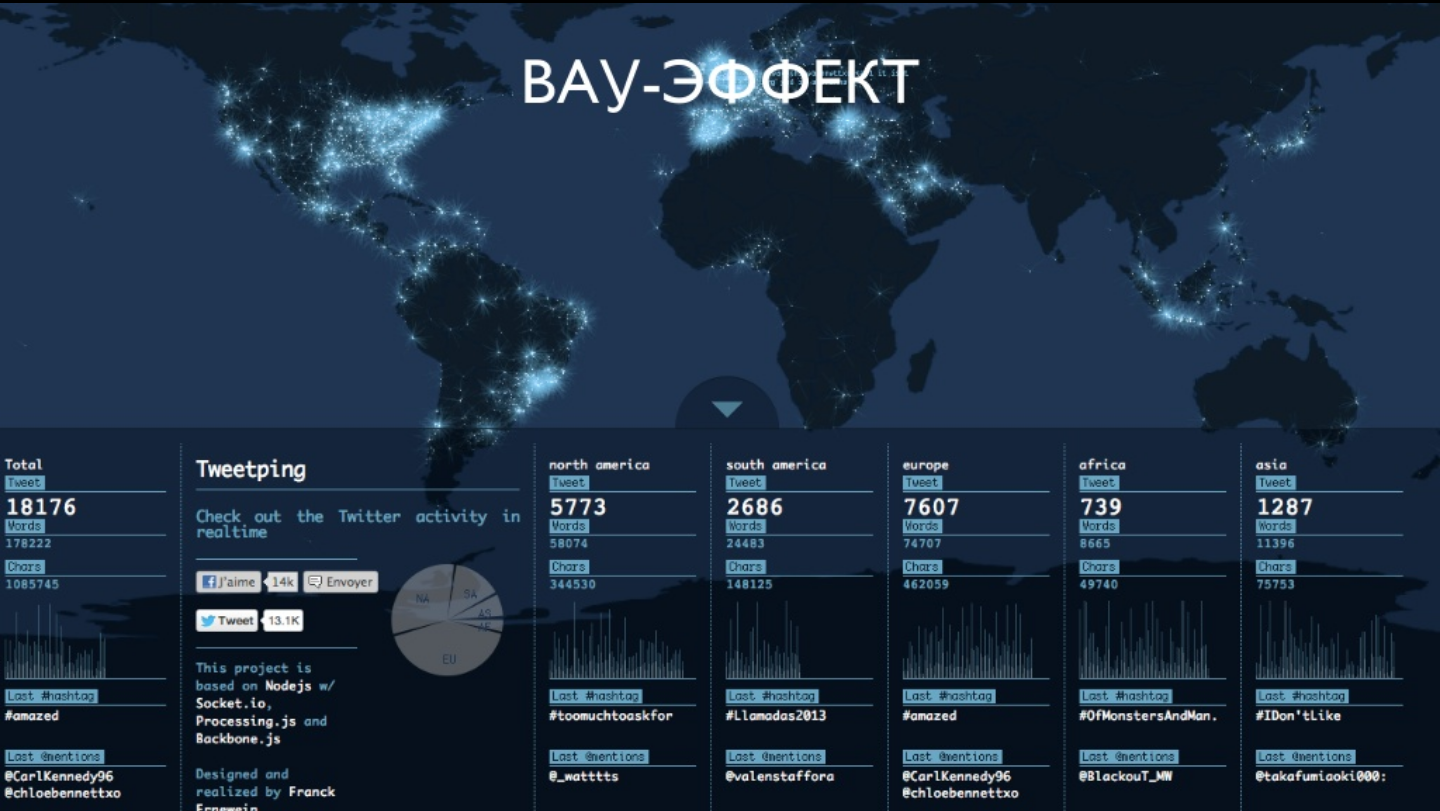
Task: Open the @_watttts mention
Action: [584, 777]
